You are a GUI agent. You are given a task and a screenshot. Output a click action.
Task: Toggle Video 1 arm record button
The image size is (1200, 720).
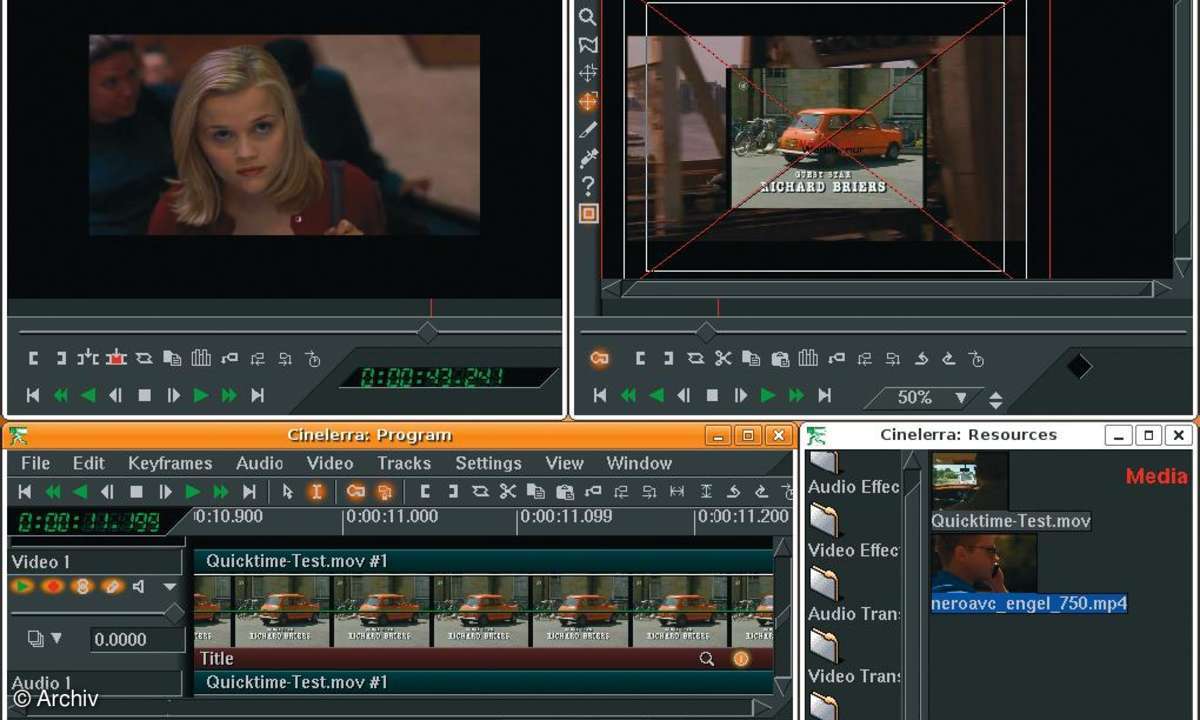click(x=53, y=586)
